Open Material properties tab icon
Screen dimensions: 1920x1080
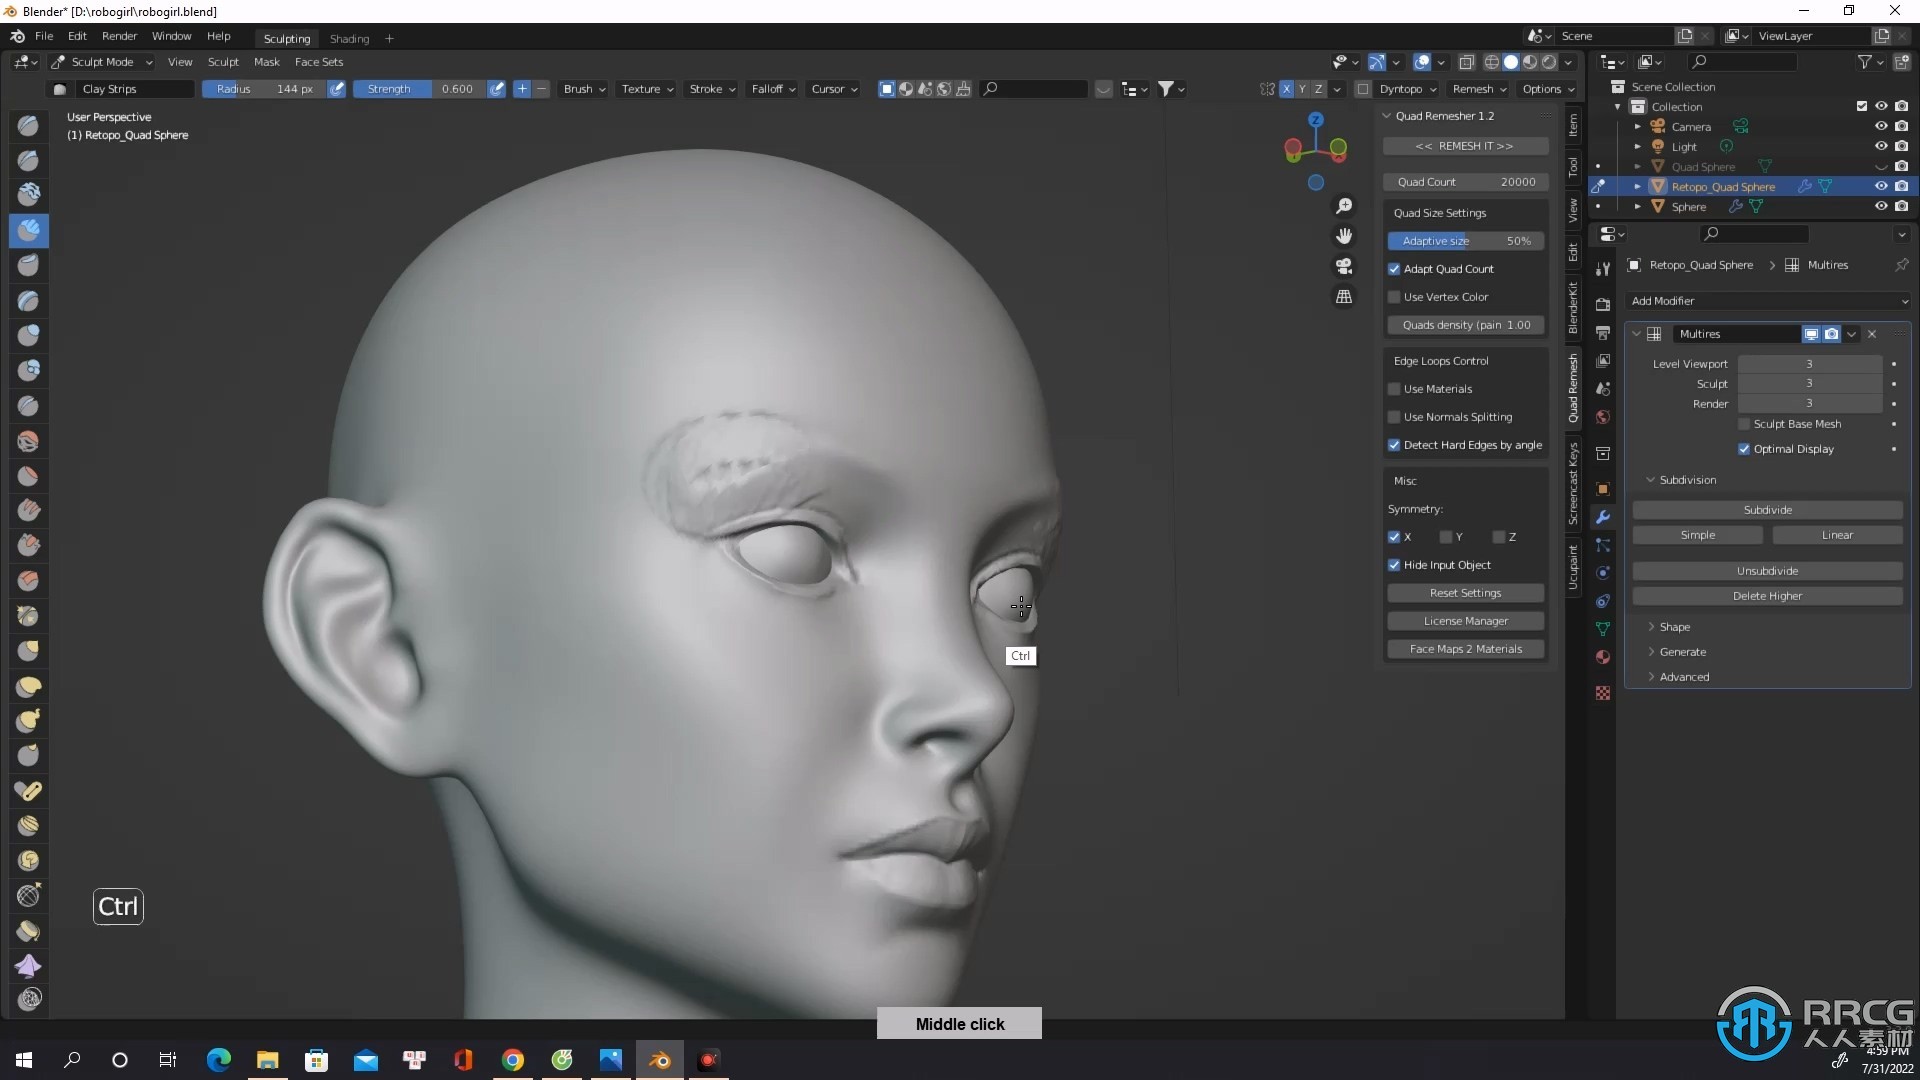coord(1603,657)
